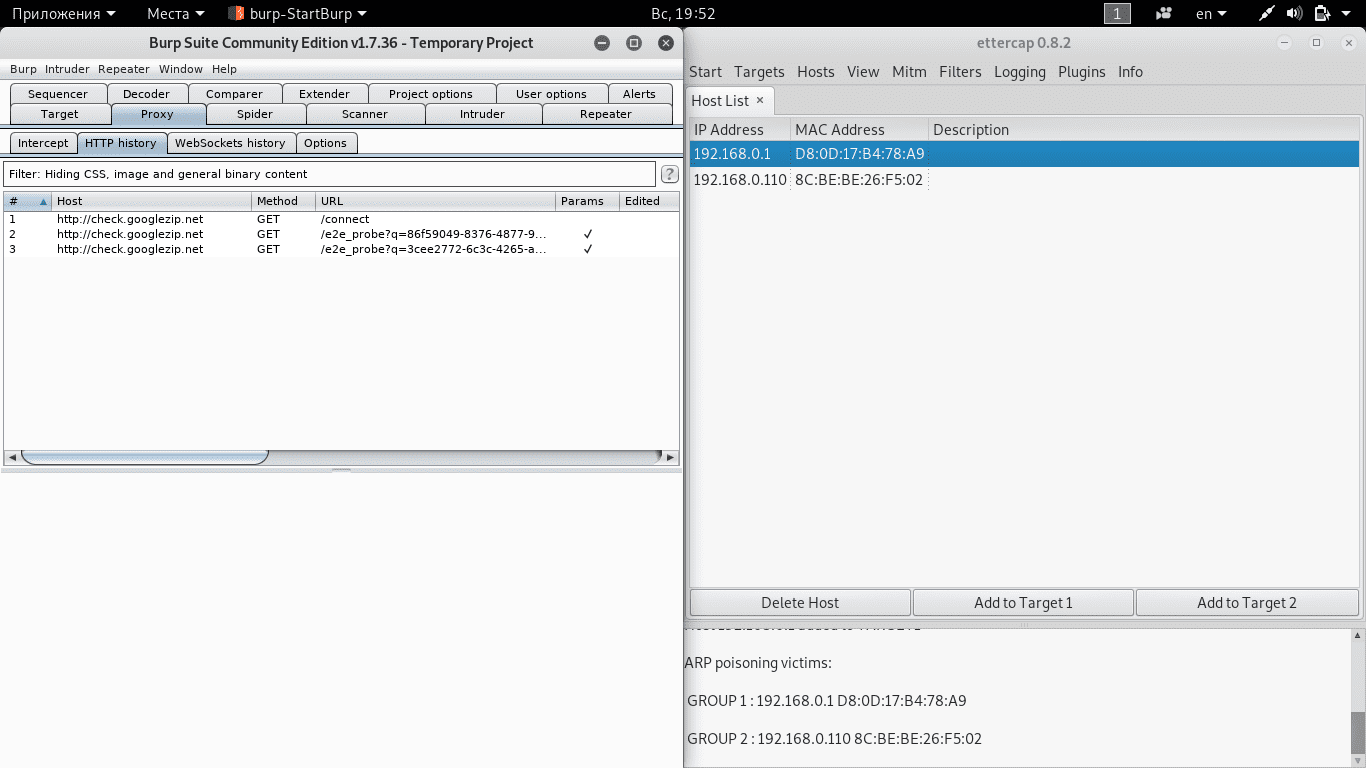Screen dimensions: 1366x768
Task: Open Burp's Repeater menu in menu bar
Action: click(124, 69)
